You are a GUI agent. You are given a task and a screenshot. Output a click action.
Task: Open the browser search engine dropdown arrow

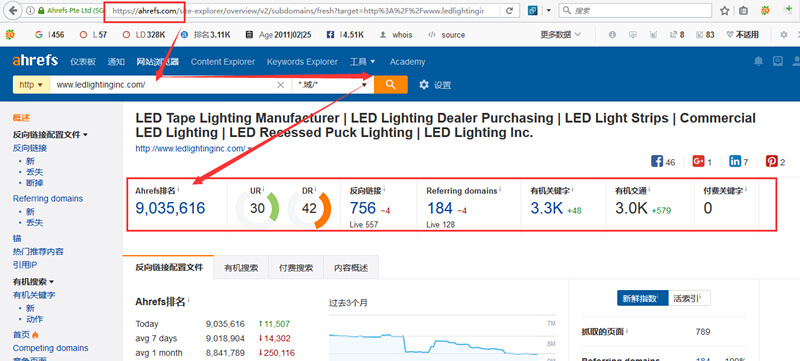pos(548,10)
